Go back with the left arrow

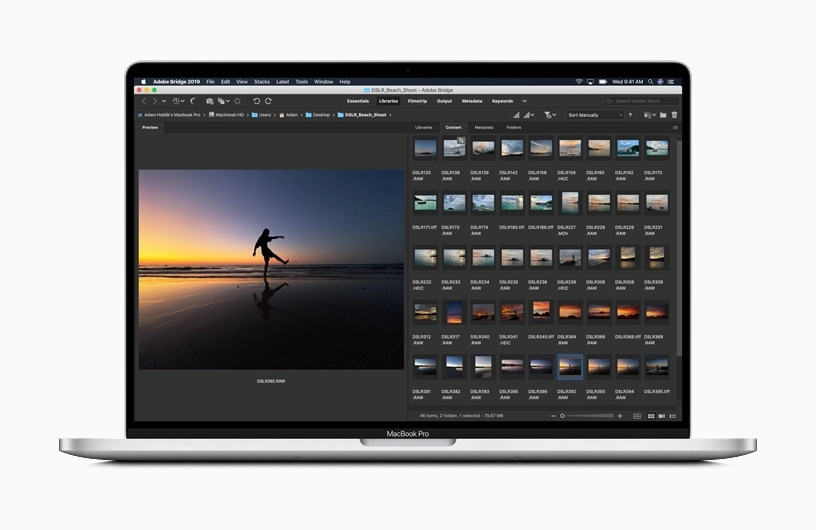[x=144, y=101]
